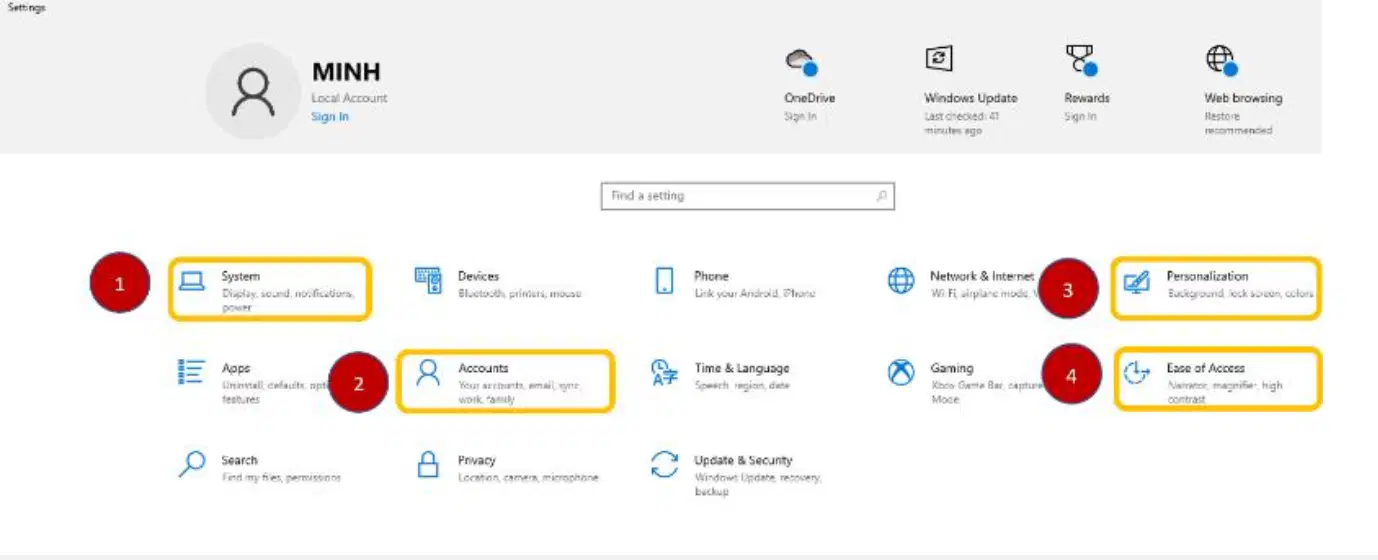Click 'Narrator, magnifier, high contrast' description

point(1224,392)
